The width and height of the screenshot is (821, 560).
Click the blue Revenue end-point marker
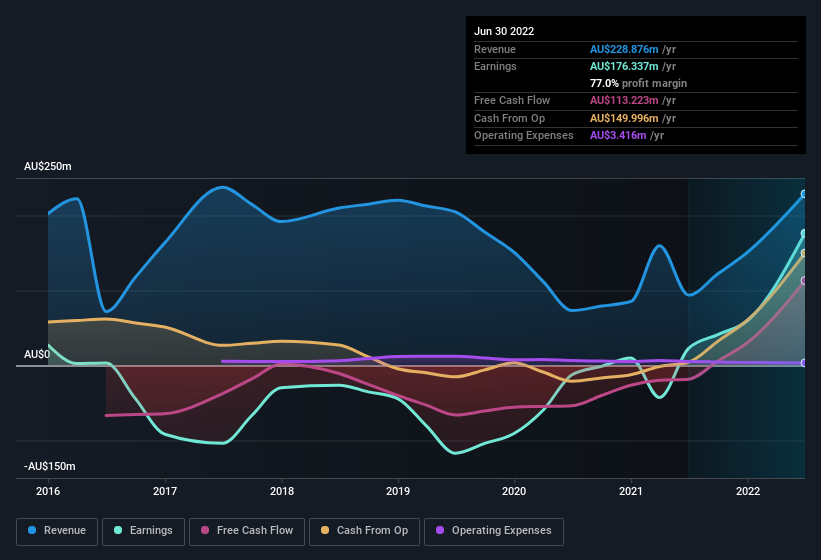tap(804, 194)
